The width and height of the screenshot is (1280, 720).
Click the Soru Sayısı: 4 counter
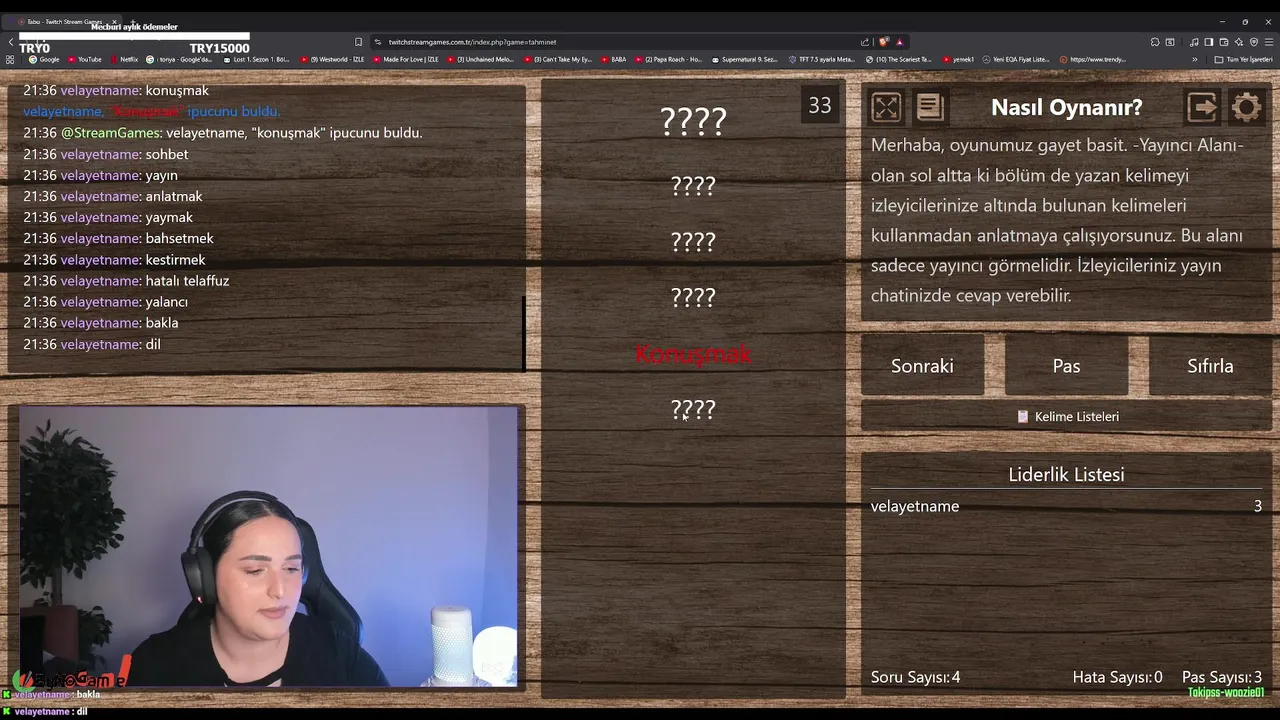[x=915, y=677]
